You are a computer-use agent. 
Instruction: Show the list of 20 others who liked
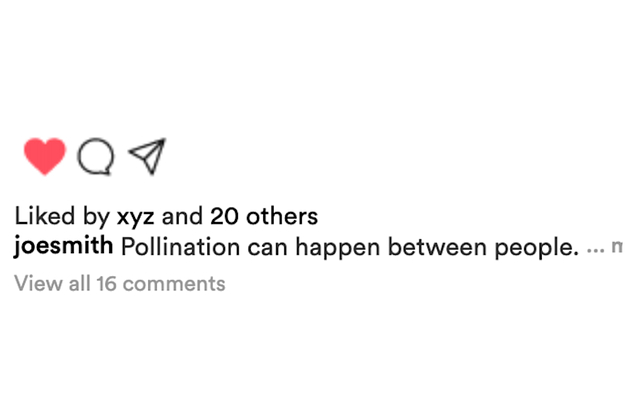[x=264, y=216]
